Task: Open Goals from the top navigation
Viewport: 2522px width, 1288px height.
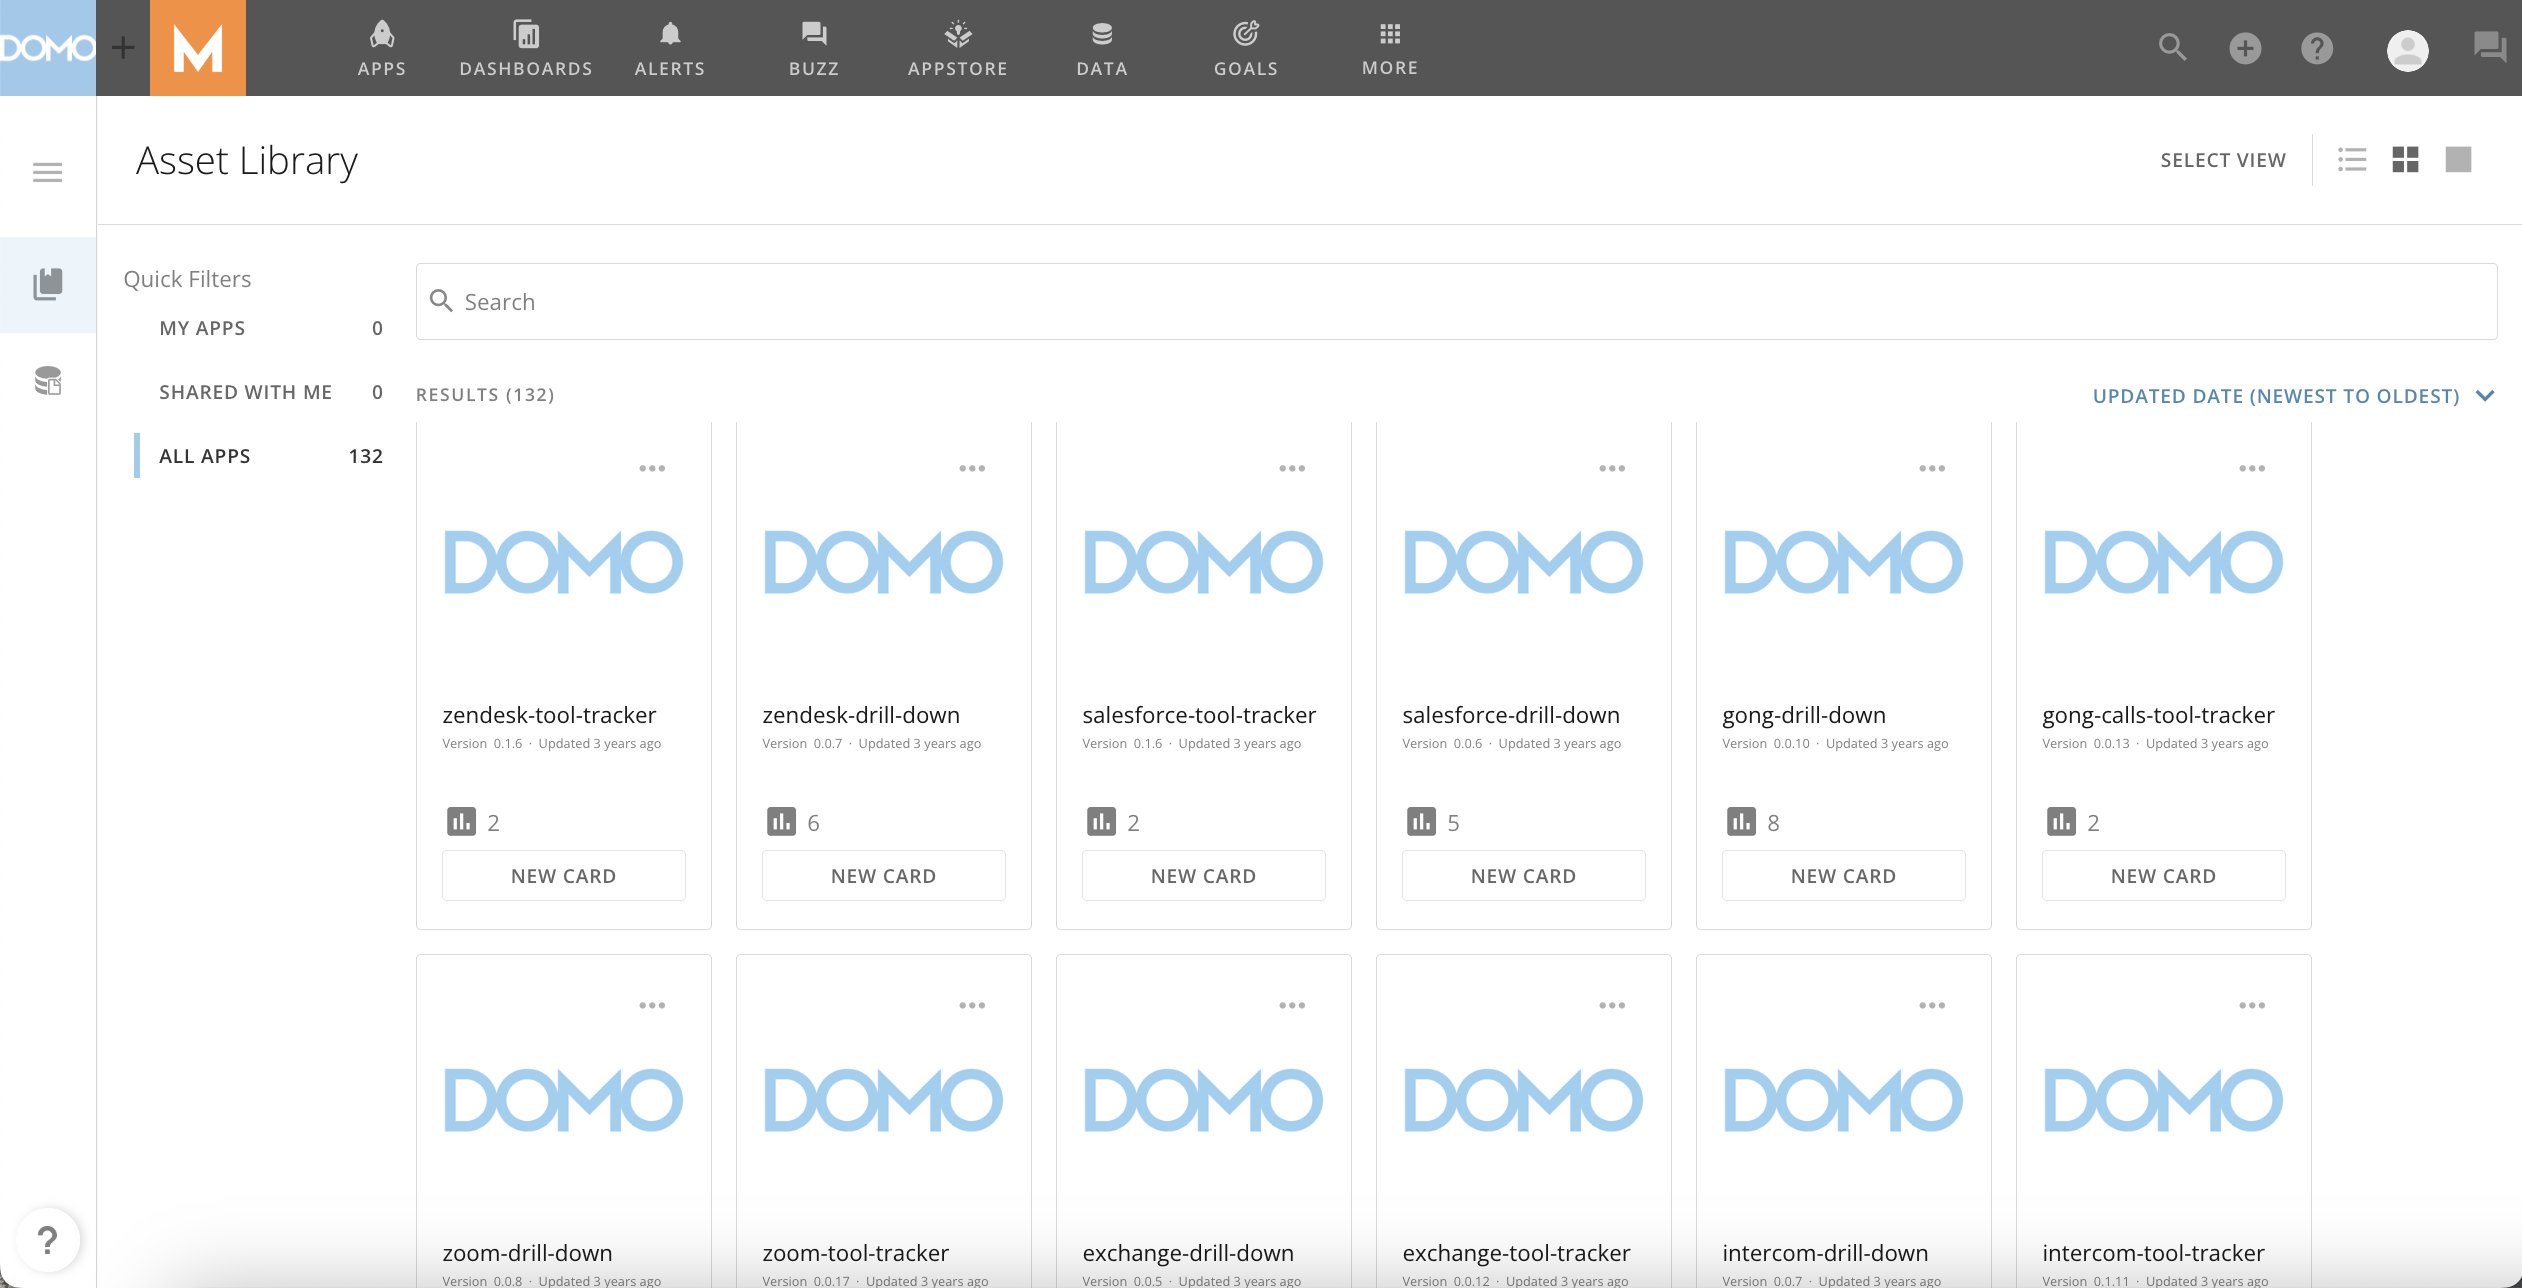Action: [x=1243, y=47]
